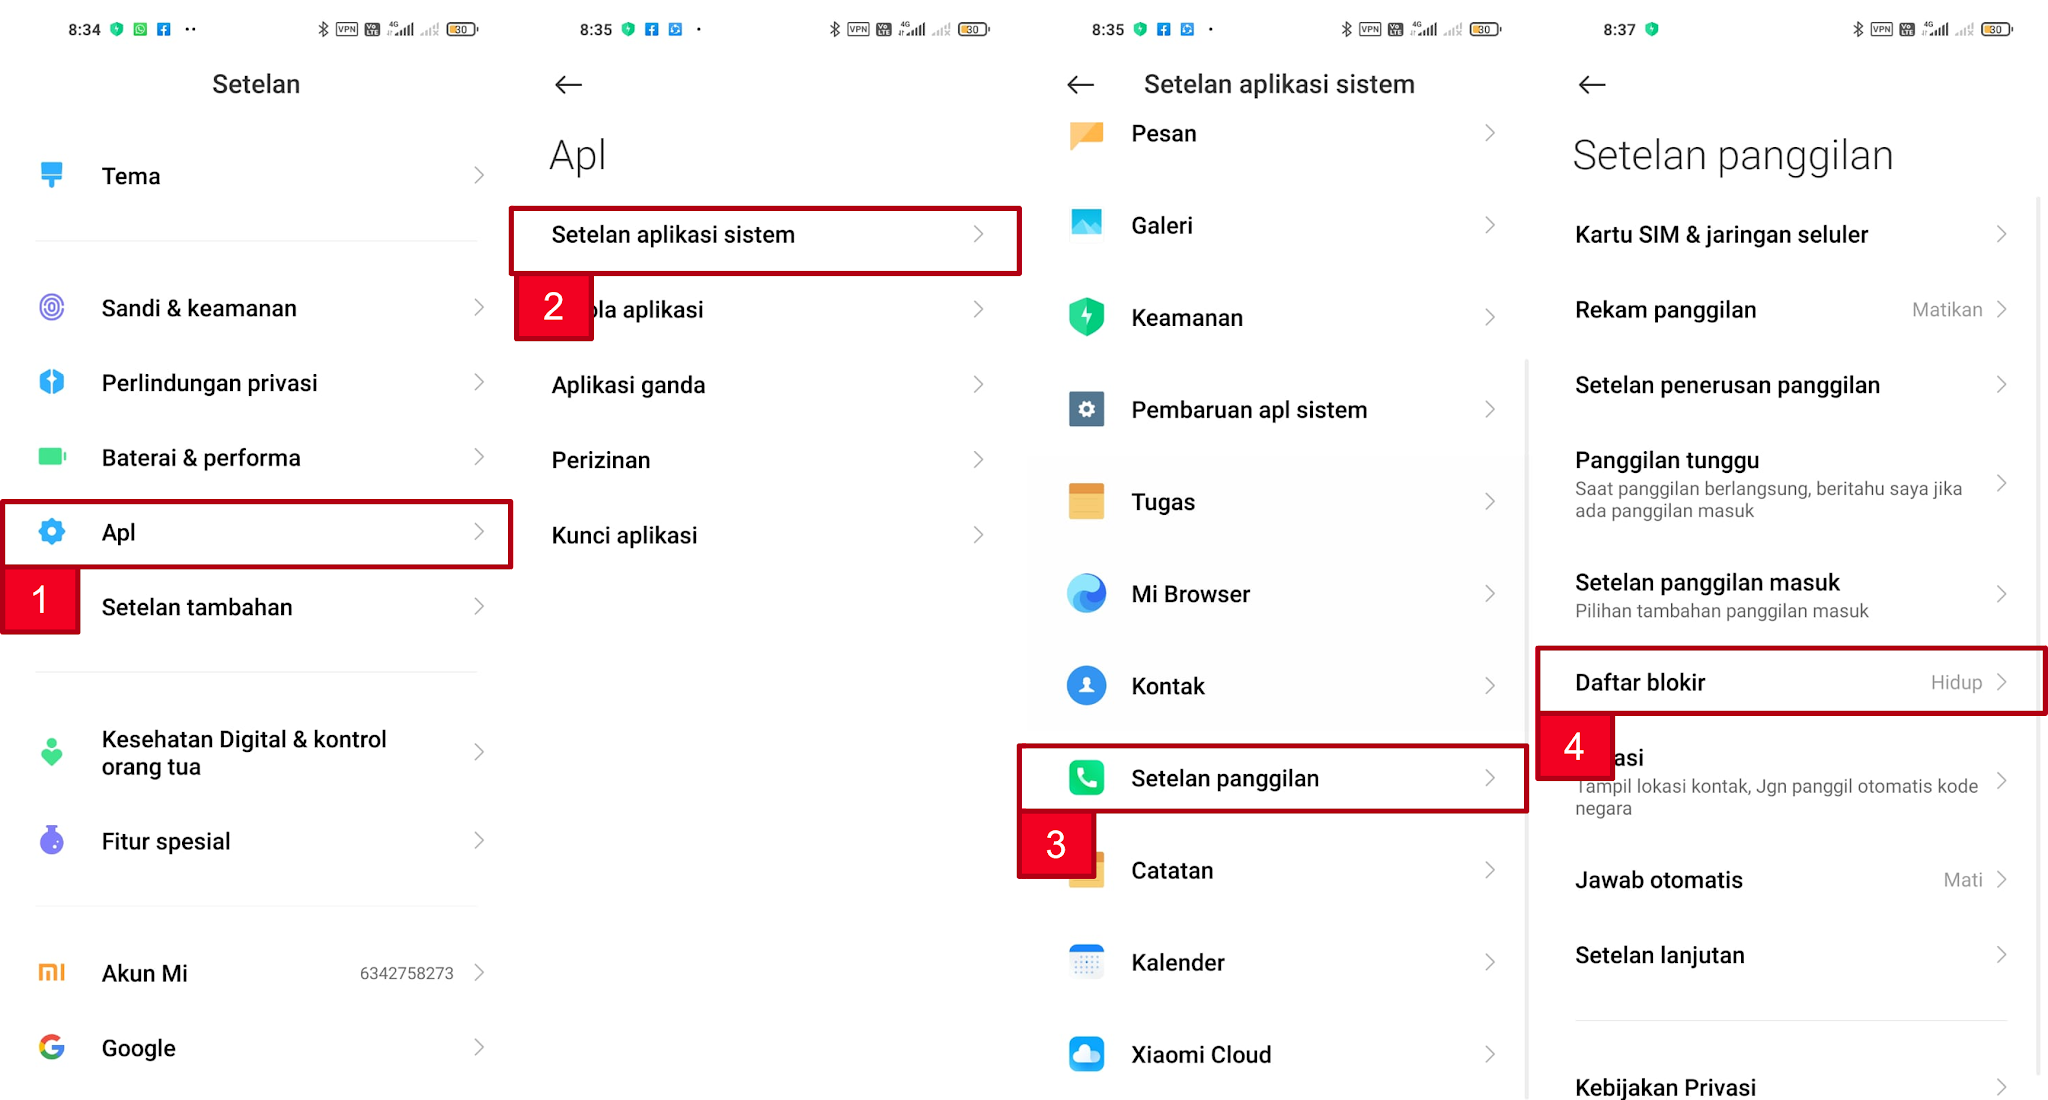Screen dimensions: 2048x1100
Task: Select Apl menu item in Settings
Action: (256, 530)
